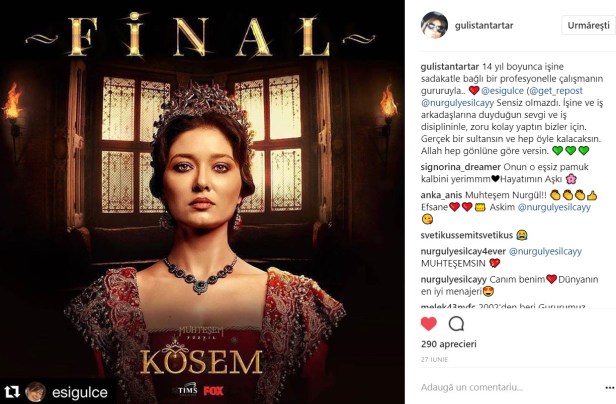Open the @esigulce mention in the caption
Viewport: 616px width, 404px height.
[502, 91]
